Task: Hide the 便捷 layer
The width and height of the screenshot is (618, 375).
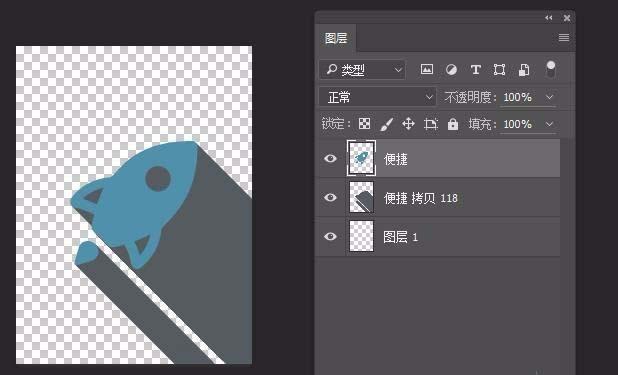Action: click(330, 159)
